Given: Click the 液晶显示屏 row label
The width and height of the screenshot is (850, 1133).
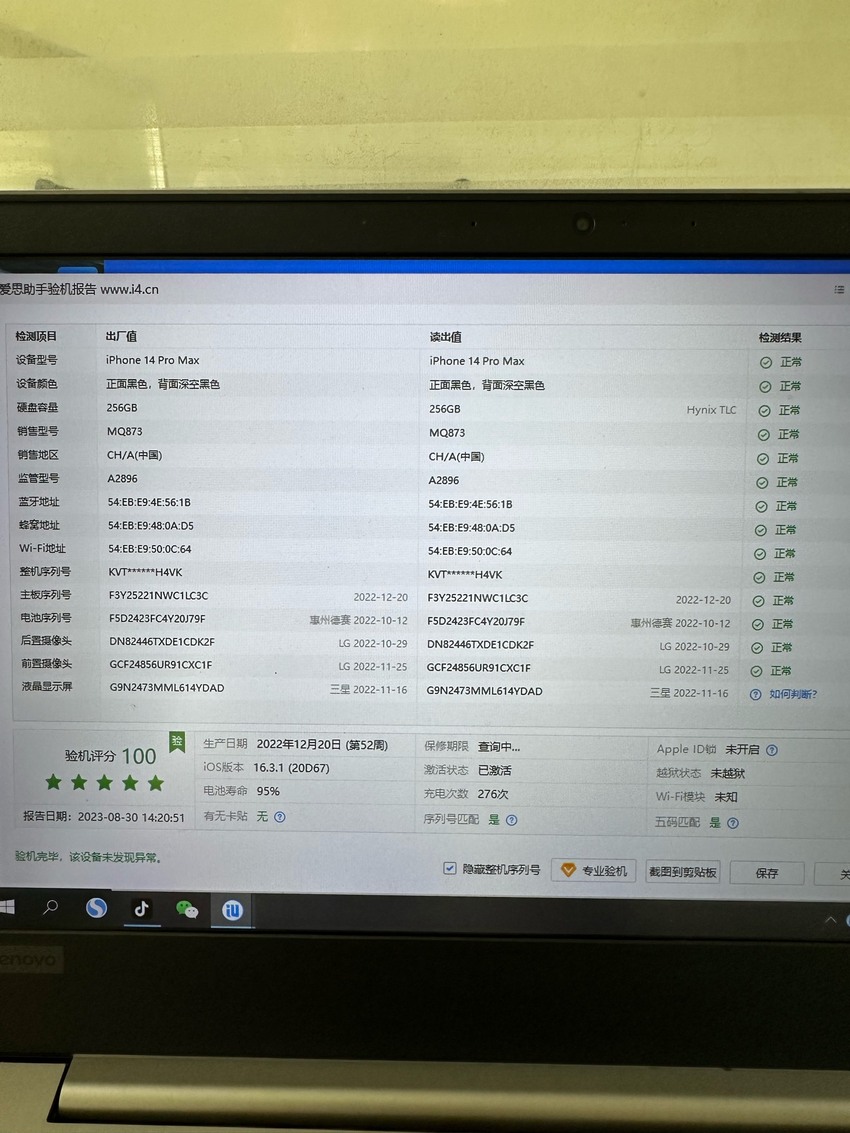Looking at the screenshot, I should pyautogui.click(x=47, y=686).
